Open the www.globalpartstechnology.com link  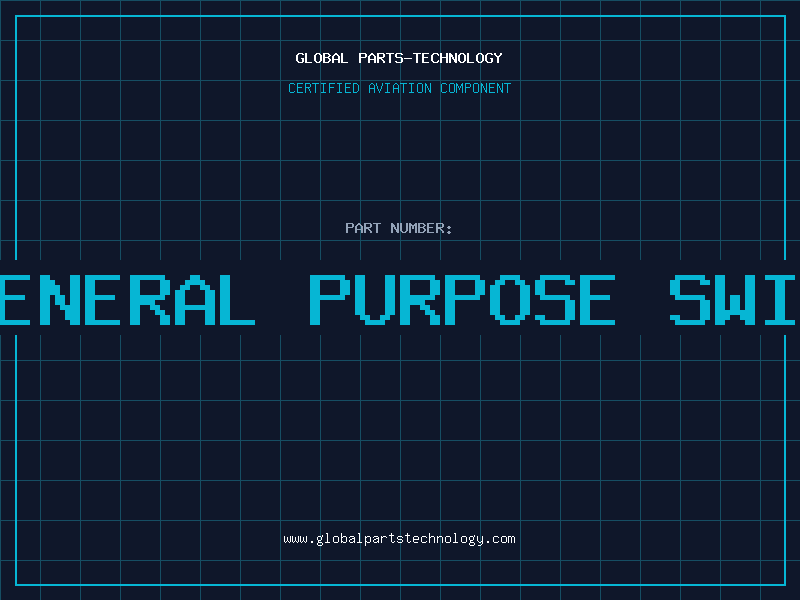coord(399,539)
